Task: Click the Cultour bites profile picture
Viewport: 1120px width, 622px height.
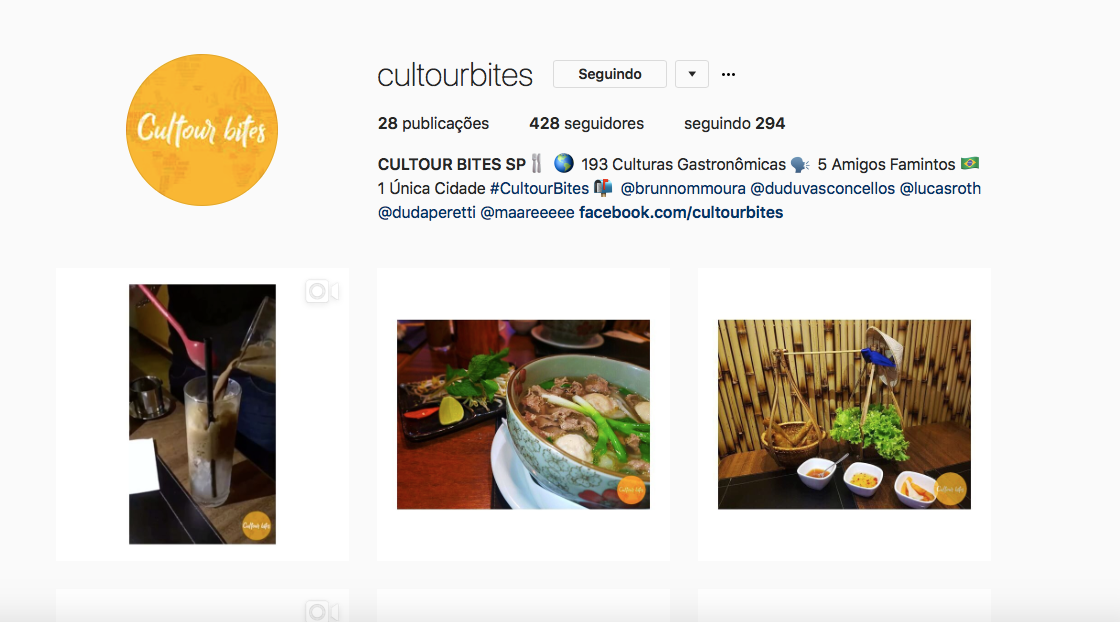Action: pos(202,130)
